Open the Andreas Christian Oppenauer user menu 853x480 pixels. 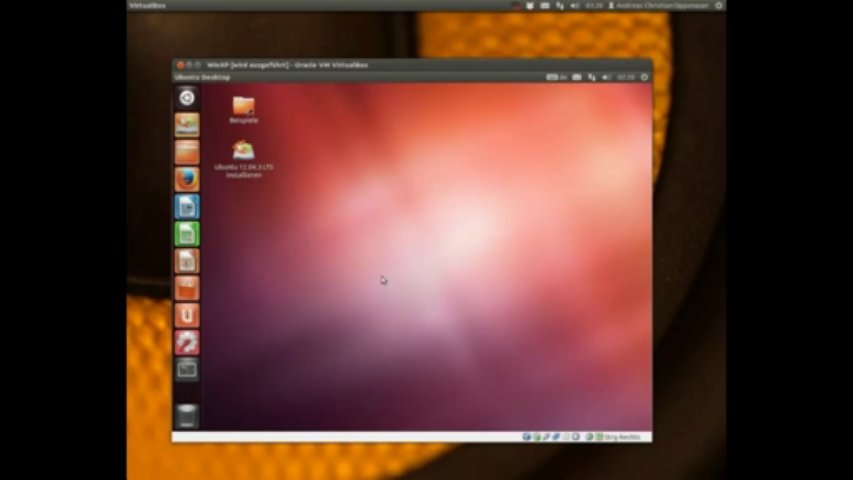tap(665, 5)
